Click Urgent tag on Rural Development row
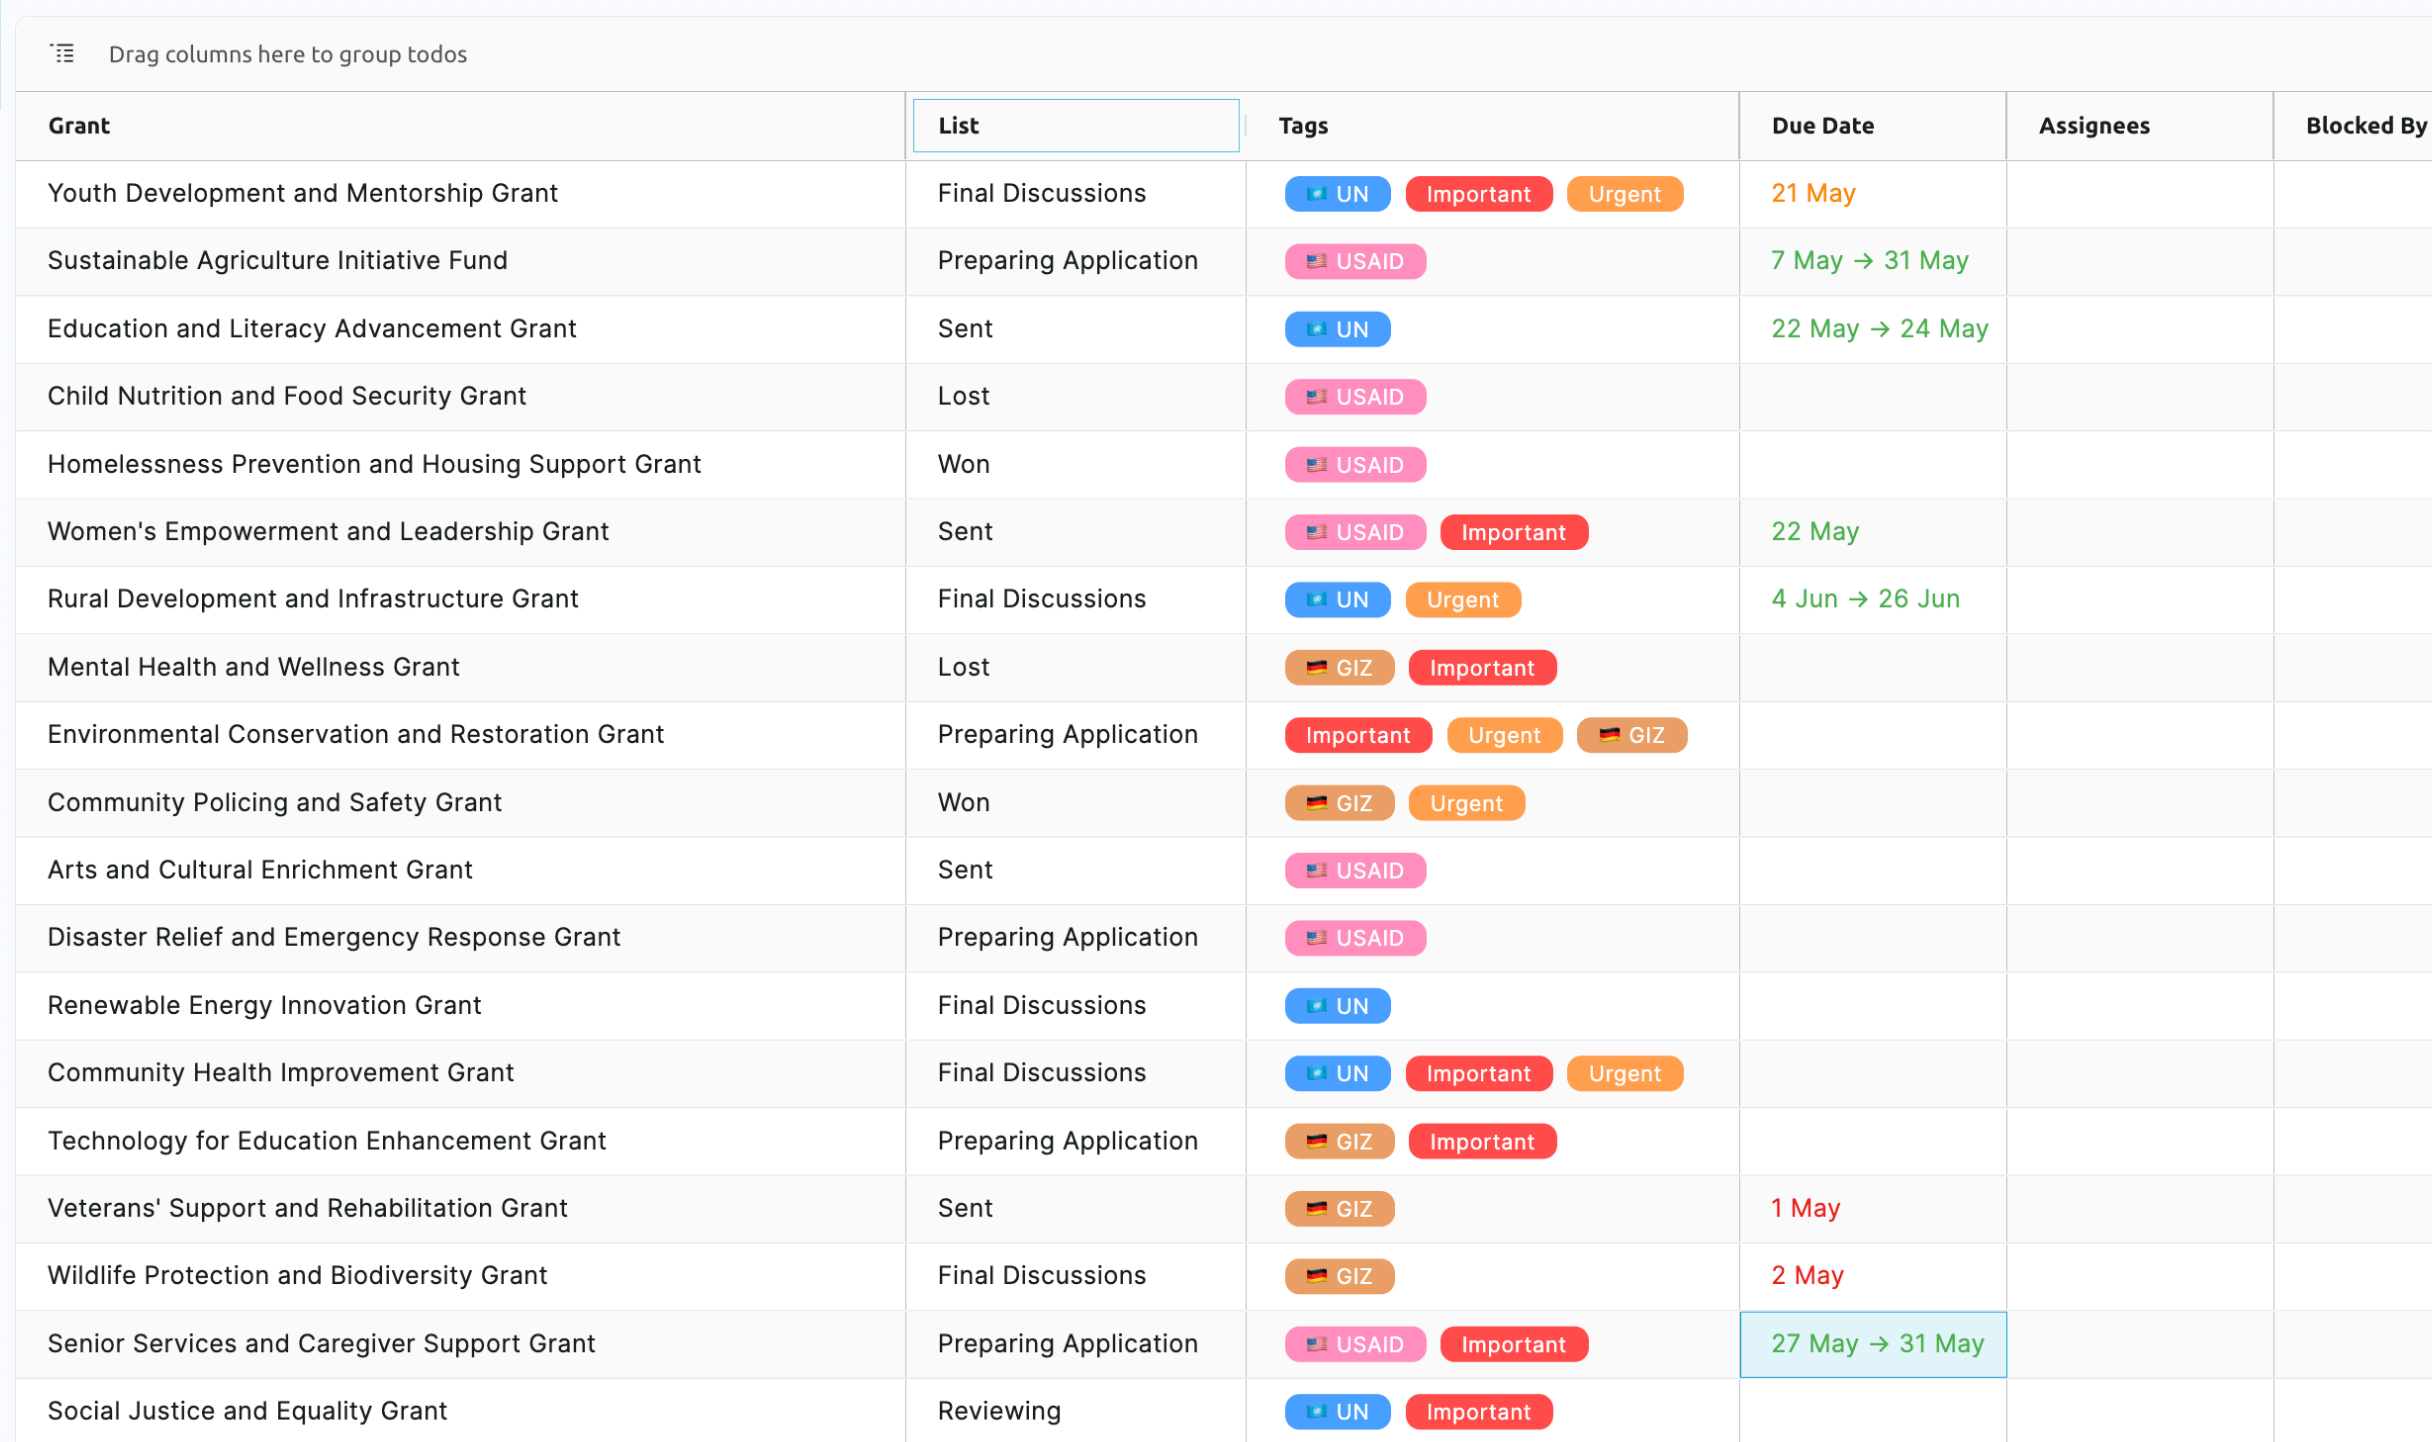 tap(1462, 600)
